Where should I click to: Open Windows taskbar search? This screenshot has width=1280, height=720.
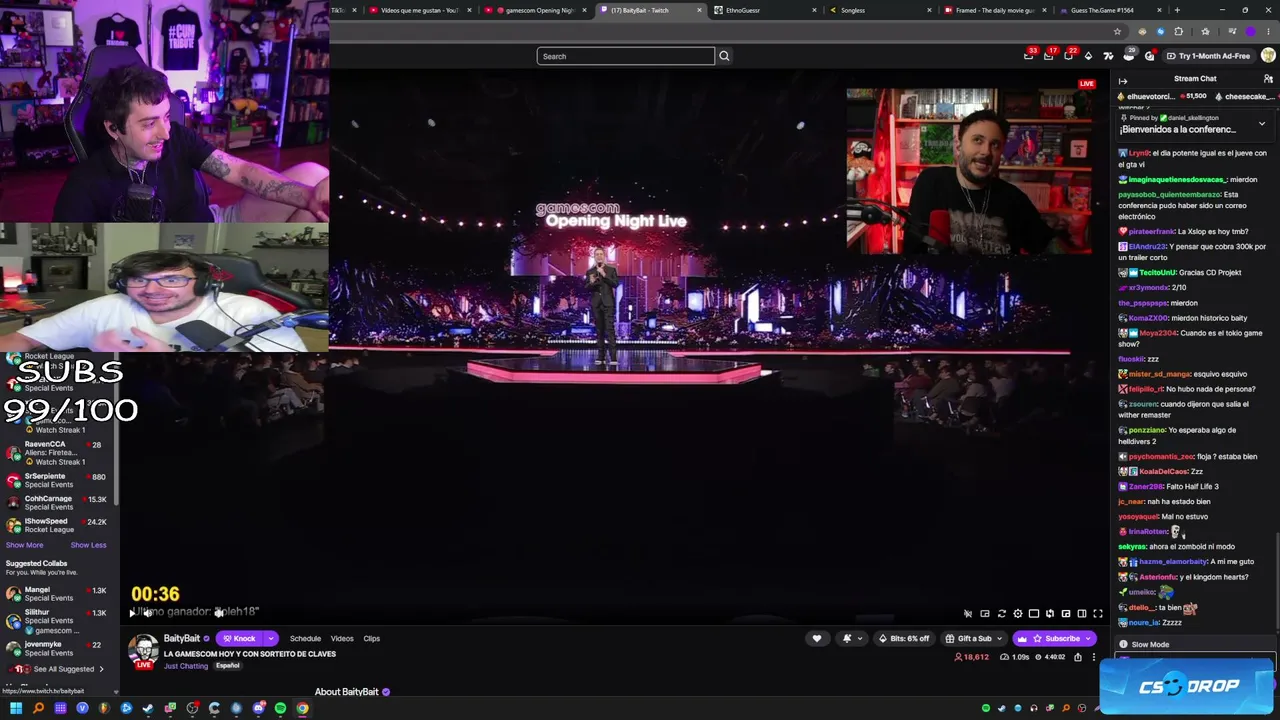[x=38, y=709]
